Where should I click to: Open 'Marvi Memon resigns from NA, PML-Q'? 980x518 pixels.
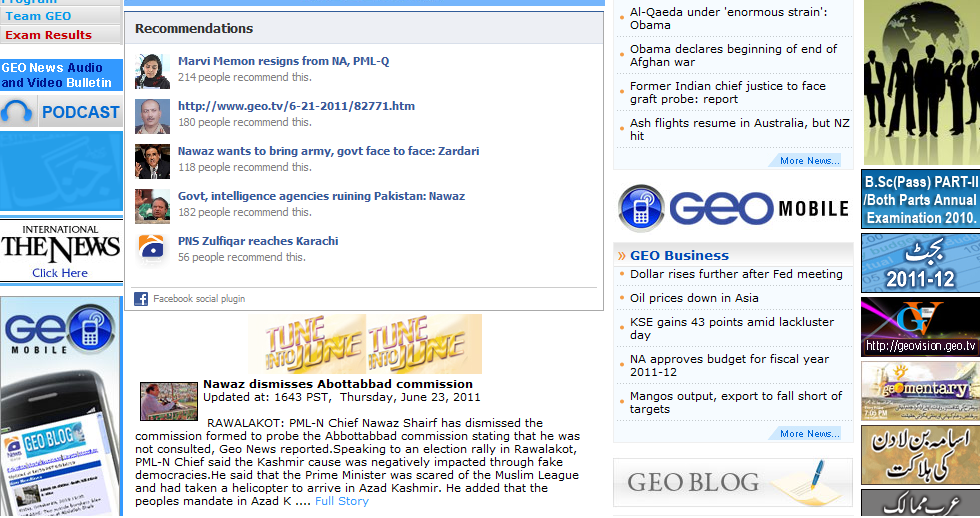coord(283,61)
